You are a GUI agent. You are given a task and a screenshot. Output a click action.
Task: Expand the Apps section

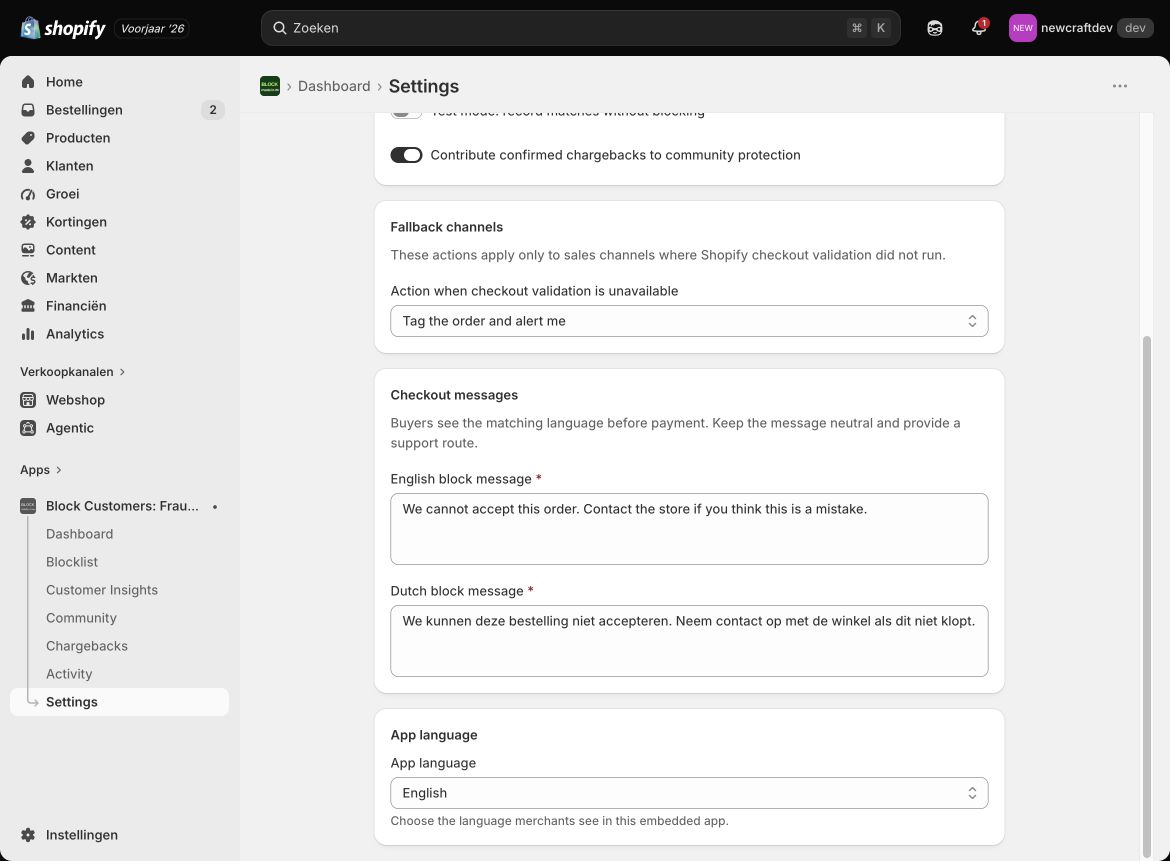41,470
